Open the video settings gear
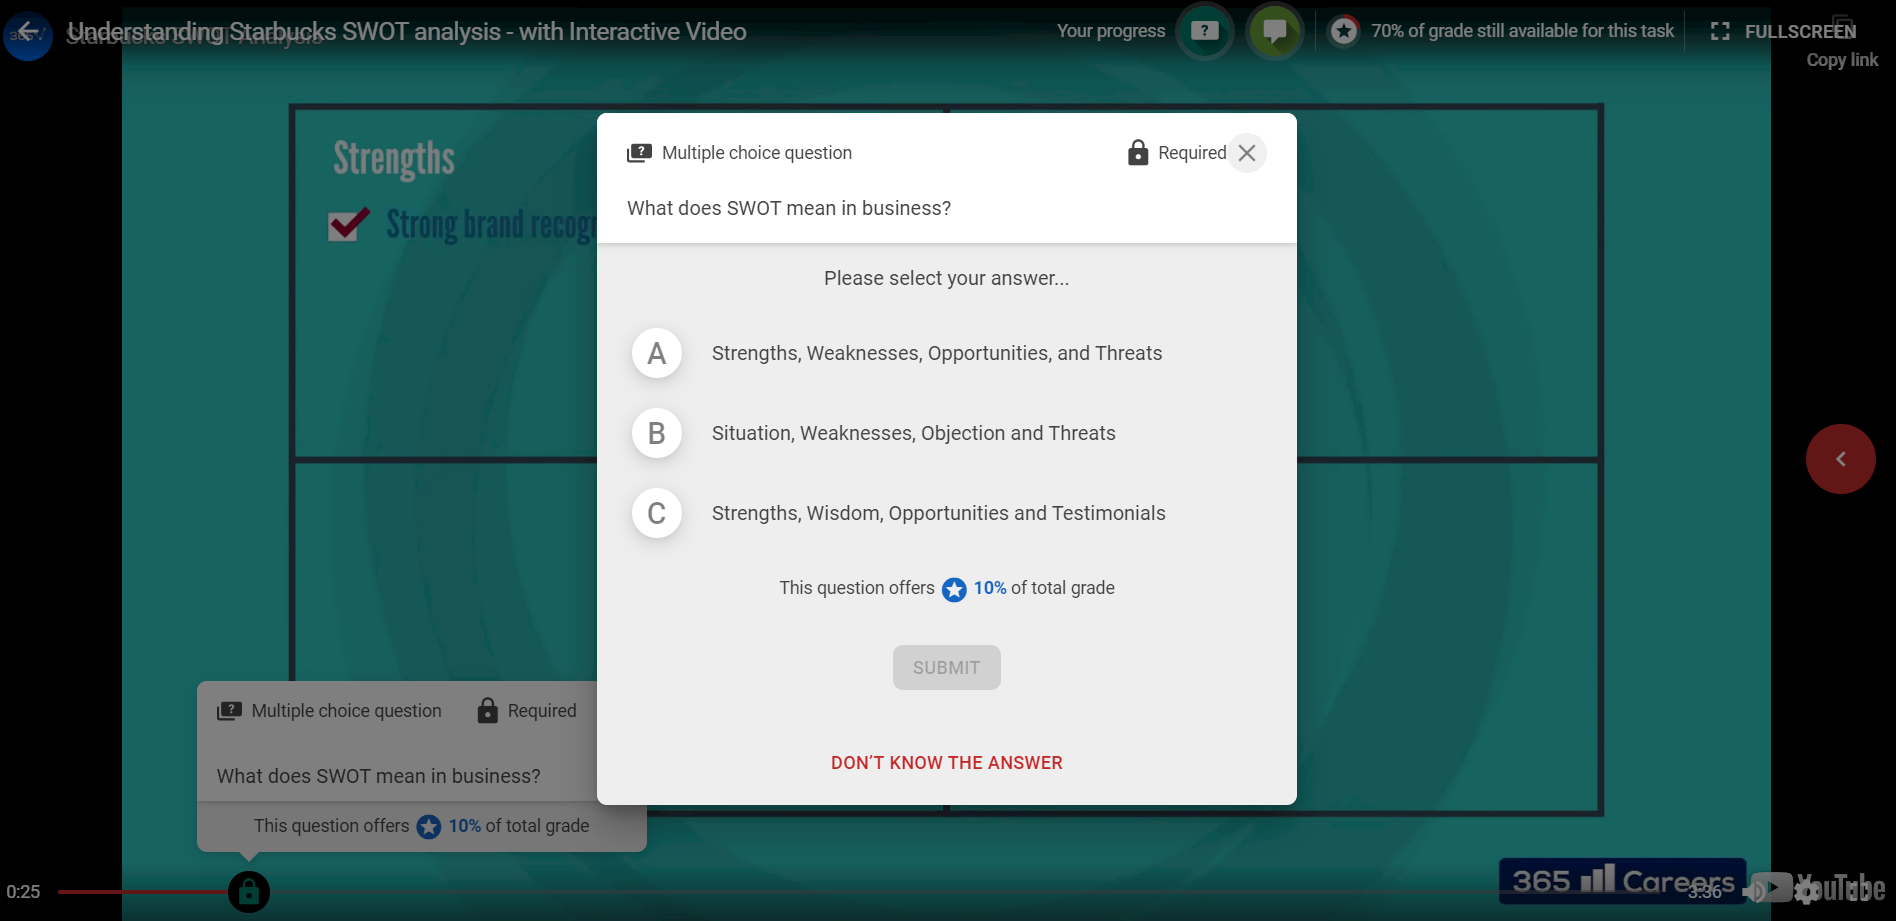This screenshot has width=1896, height=921. coord(1806,890)
